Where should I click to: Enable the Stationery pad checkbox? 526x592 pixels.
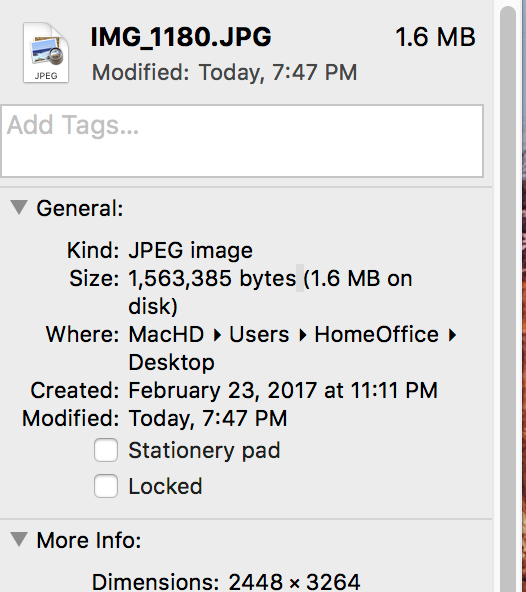point(106,450)
